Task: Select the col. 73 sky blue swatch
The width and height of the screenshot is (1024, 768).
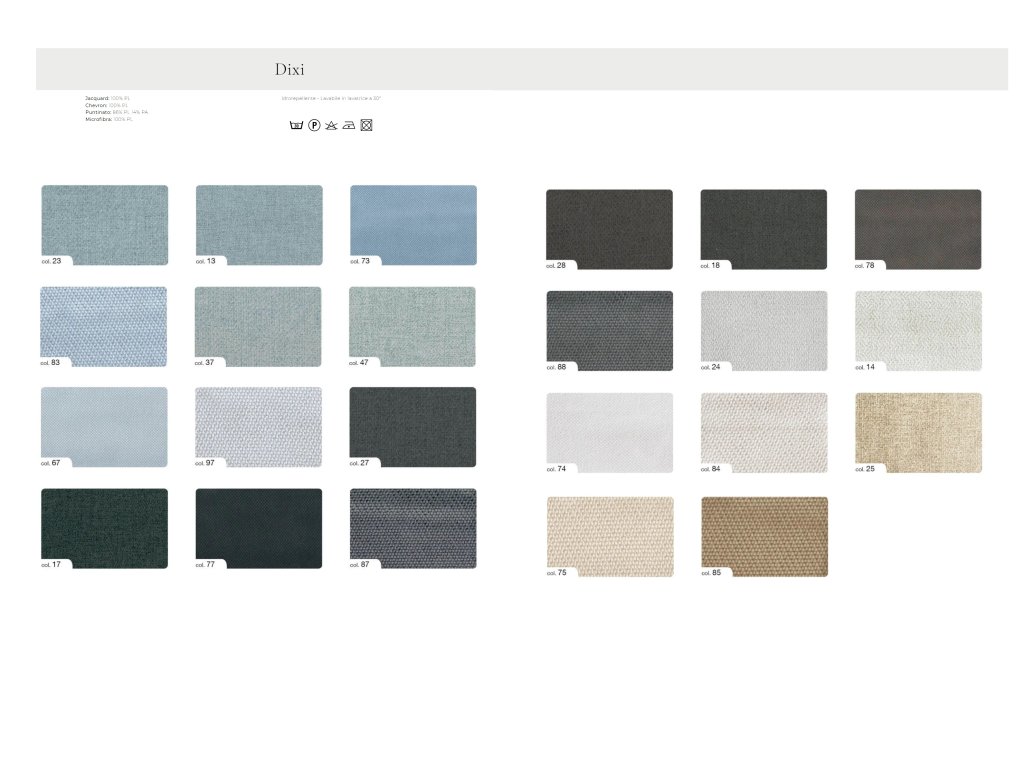Action: pyautogui.click(x=413, y=224)
